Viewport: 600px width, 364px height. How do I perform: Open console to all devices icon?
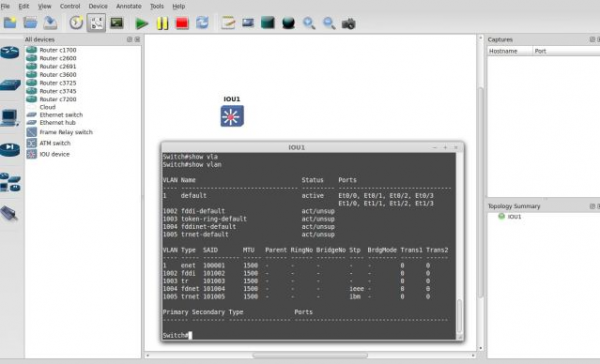point(117,23)
